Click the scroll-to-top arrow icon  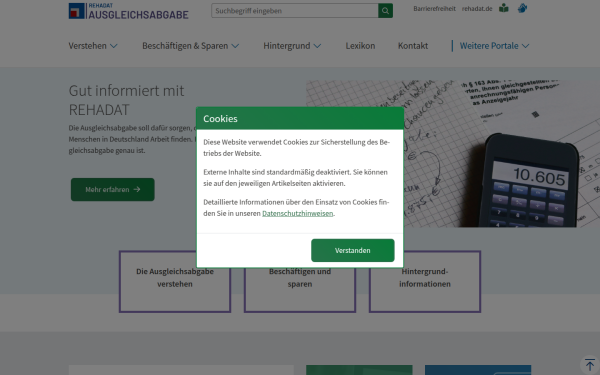(590, 365)
